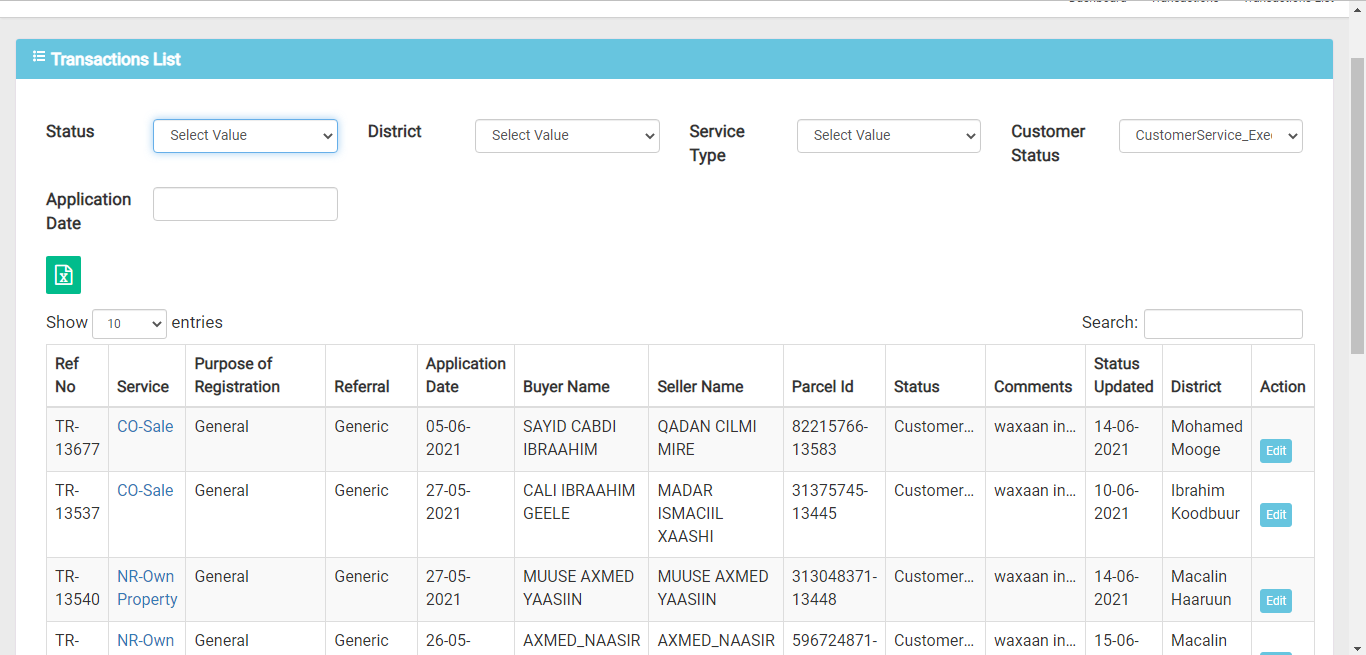Image resolution: width=1366 pixels, height=655 pixels.
Task: Click the page vertical scrollbar
Action: coord(1357,205)
